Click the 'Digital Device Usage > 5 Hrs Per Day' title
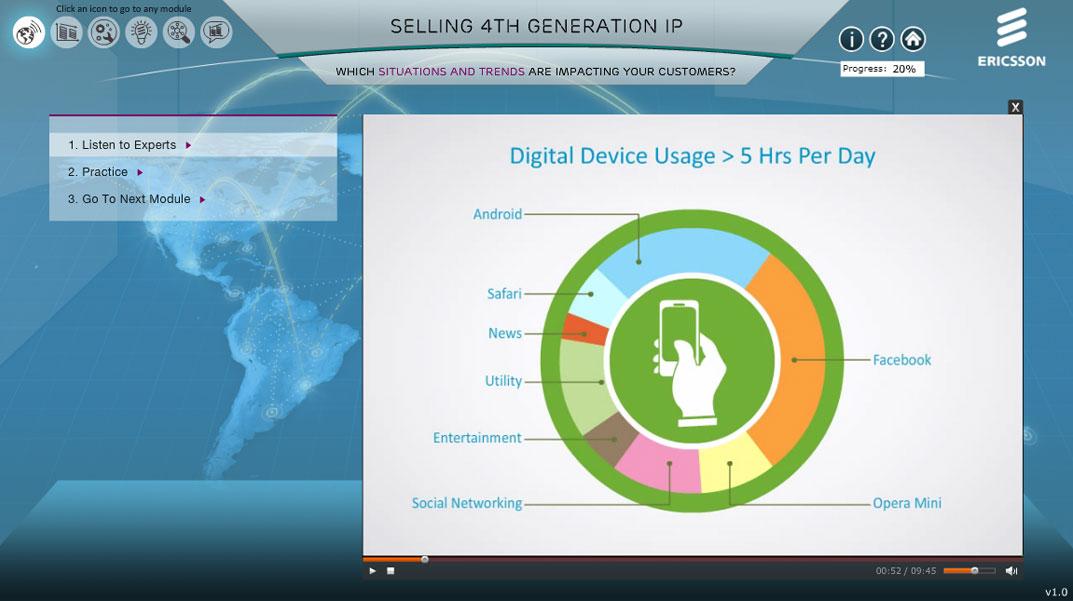 693,156
